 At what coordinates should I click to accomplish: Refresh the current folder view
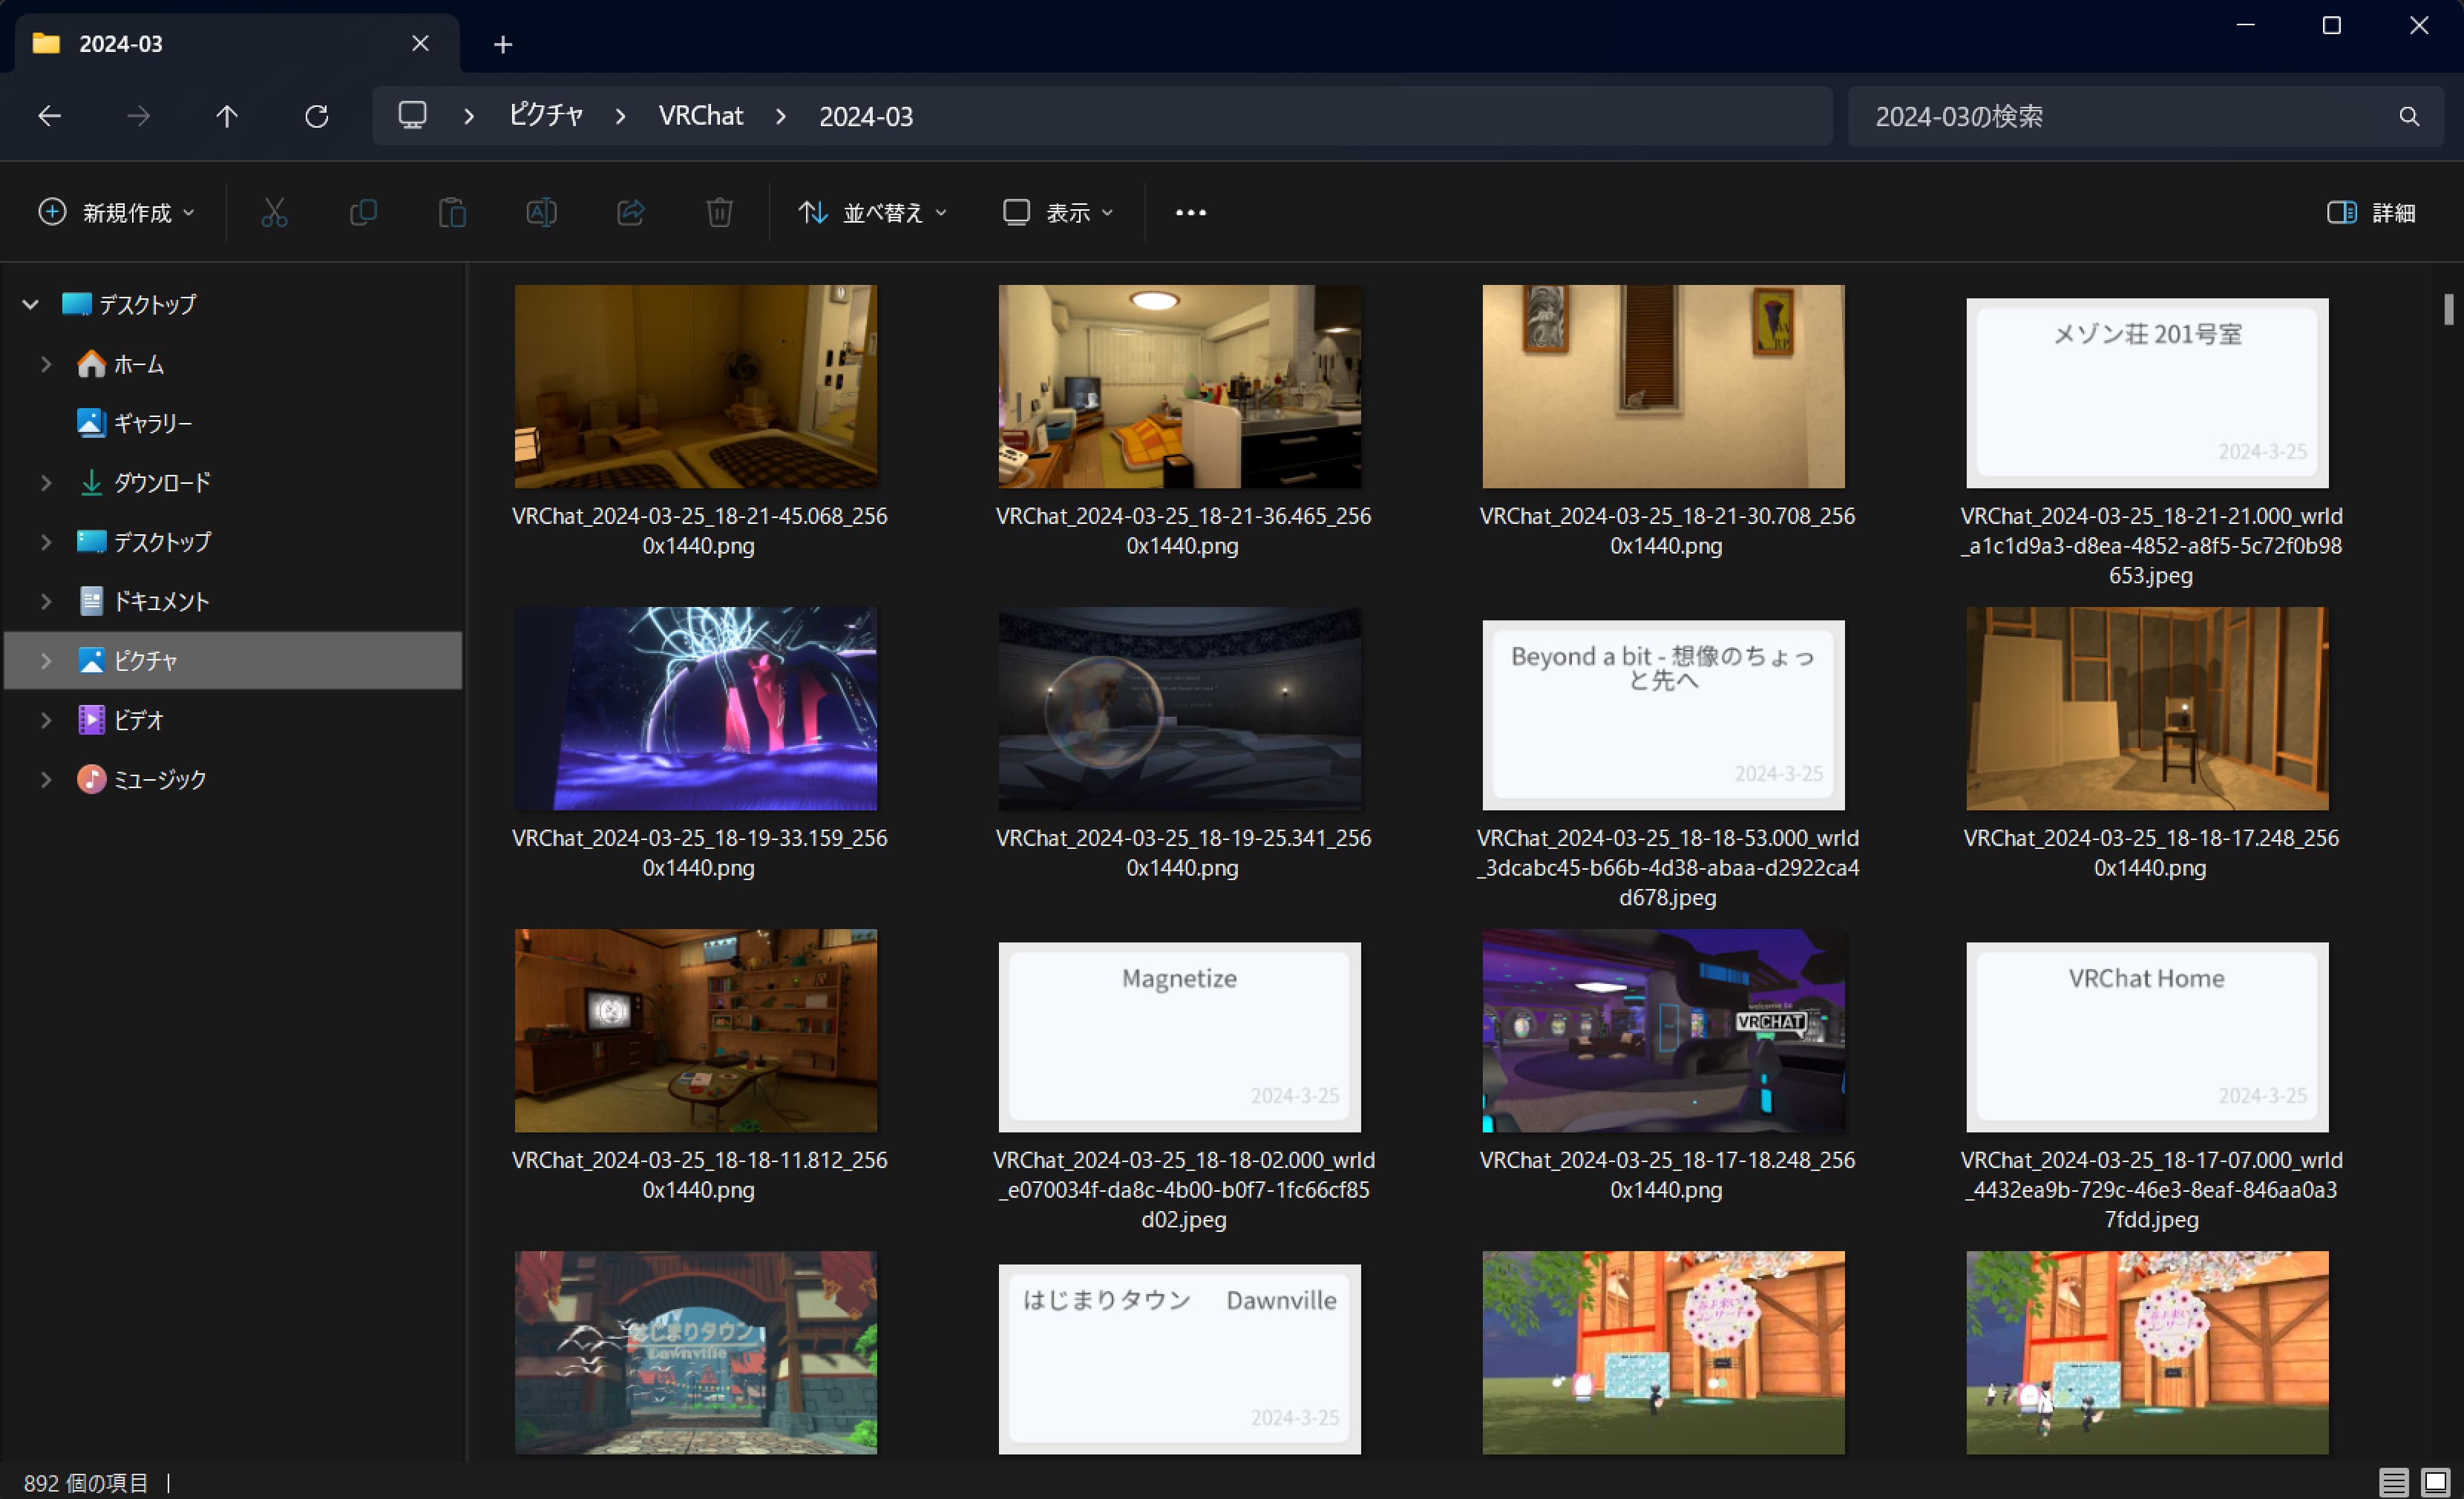(x=316, y=117)
